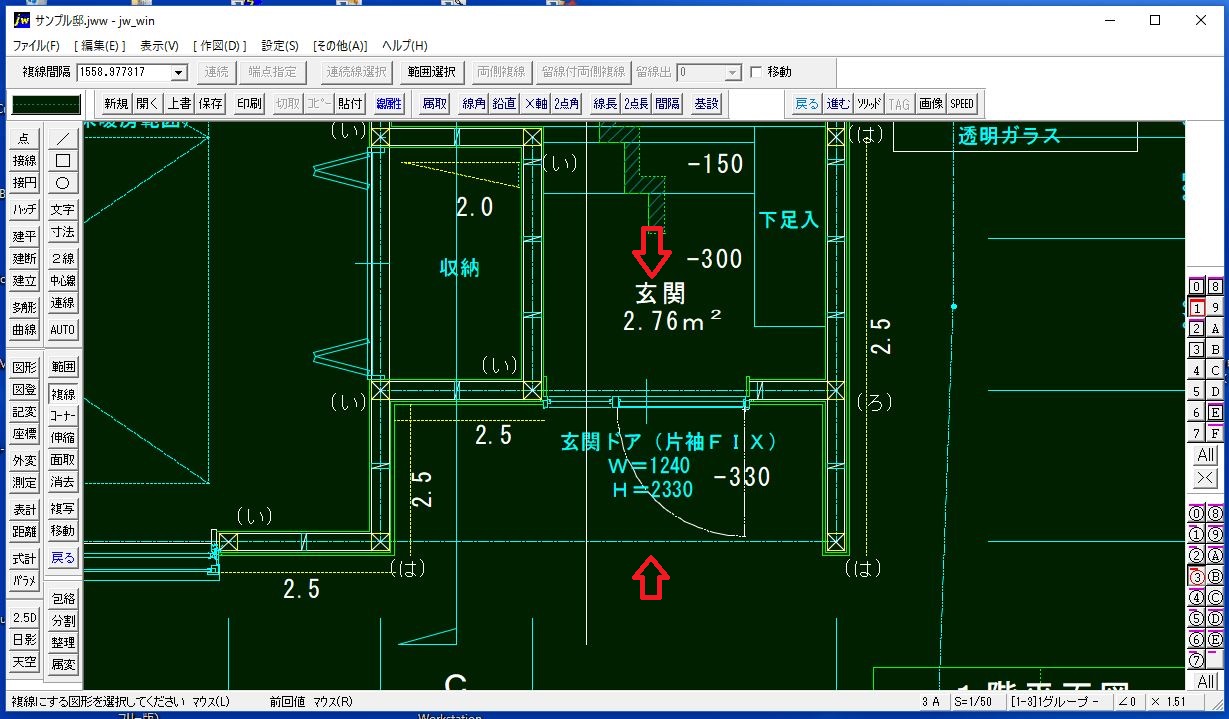This screenshot has height=719, width=1229.
Task: Select the 接円 tangent circle tool
Action: tap(24, 183)
